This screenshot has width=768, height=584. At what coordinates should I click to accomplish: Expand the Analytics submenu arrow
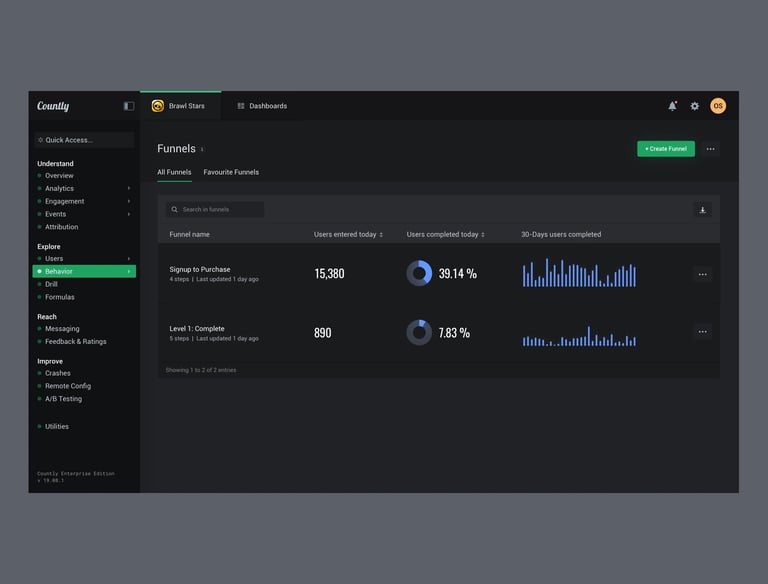tap(129, 188)
